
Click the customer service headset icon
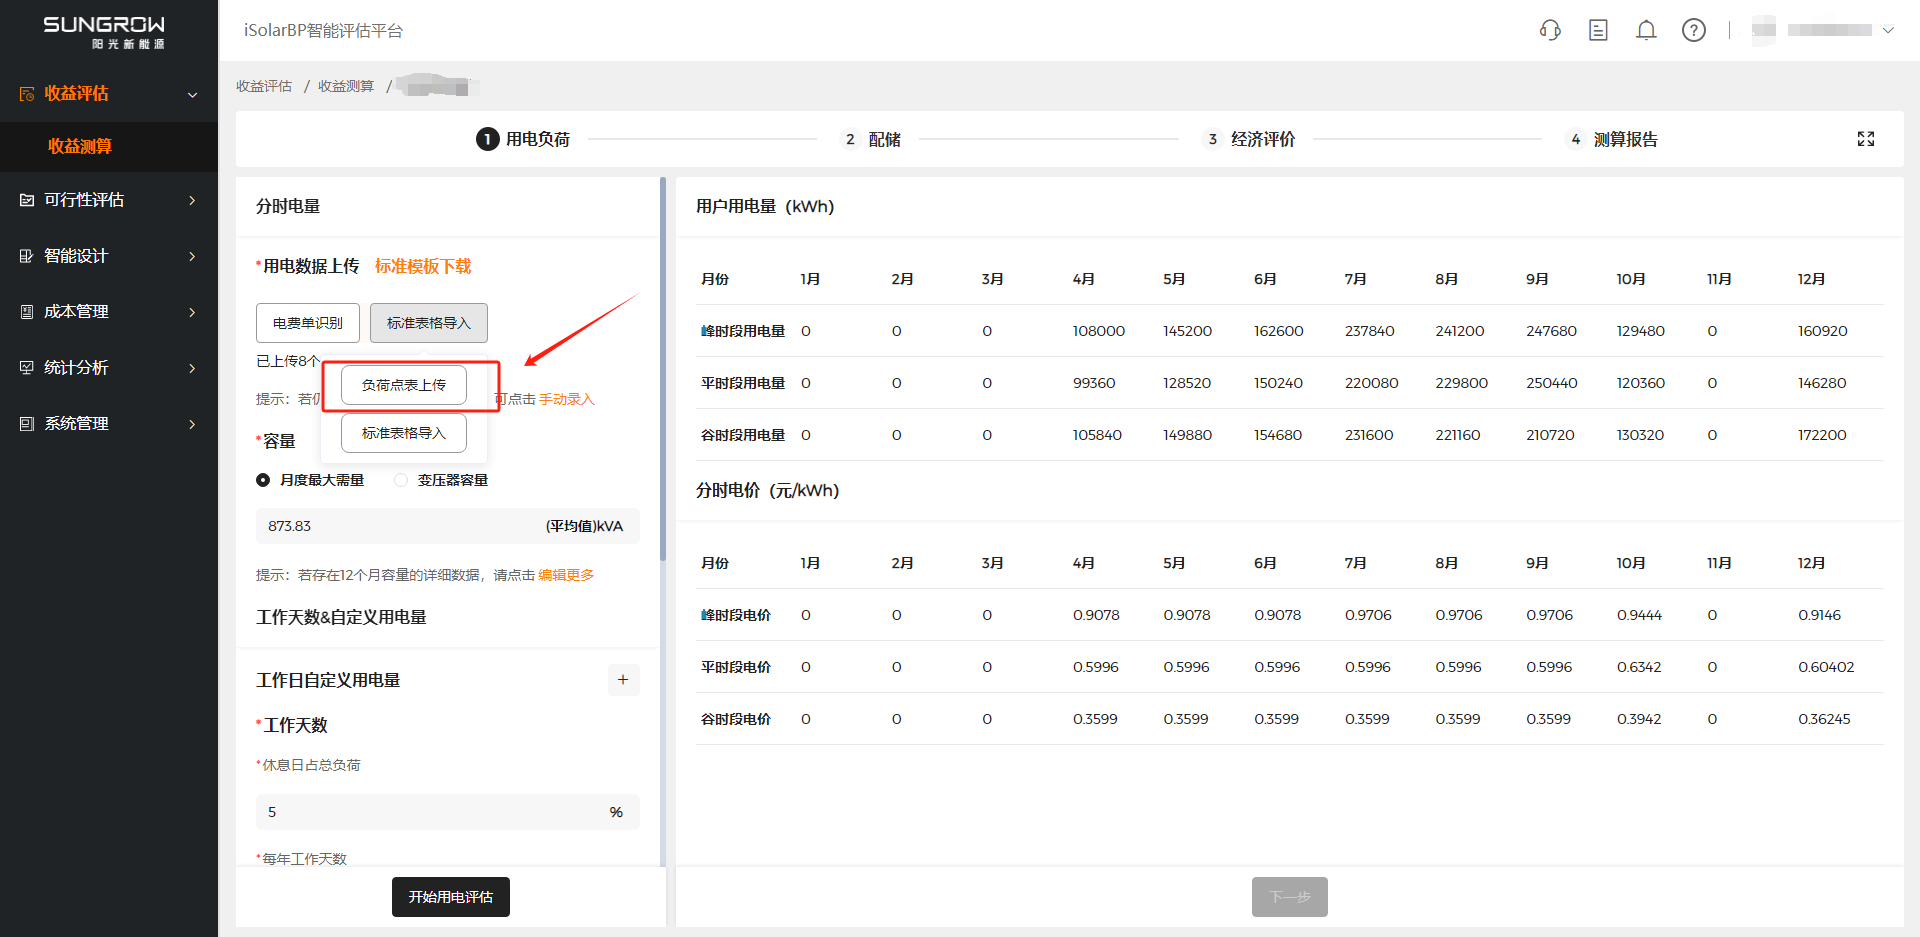click(1550, 30)
